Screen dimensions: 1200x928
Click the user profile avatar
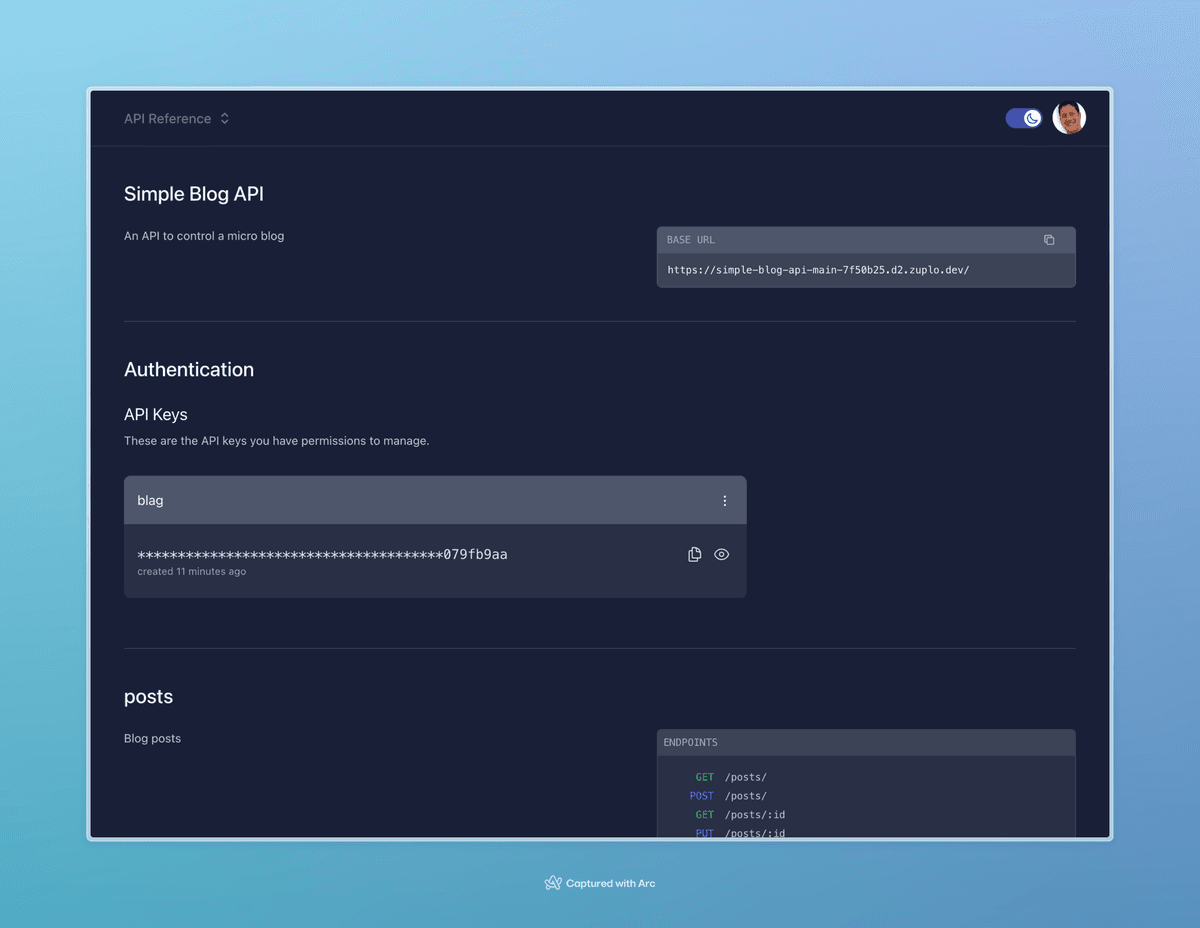pos(1069,118)
